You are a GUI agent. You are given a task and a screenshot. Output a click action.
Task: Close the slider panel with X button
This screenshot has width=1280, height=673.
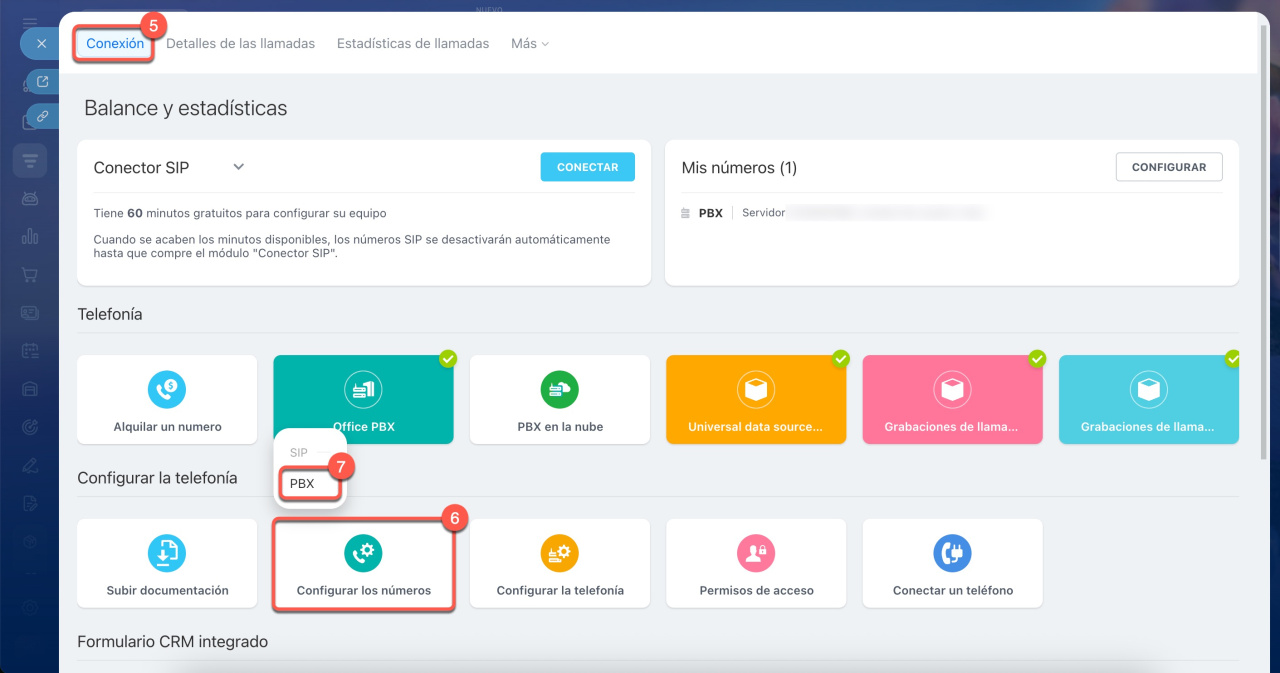[x=41, y=44]
